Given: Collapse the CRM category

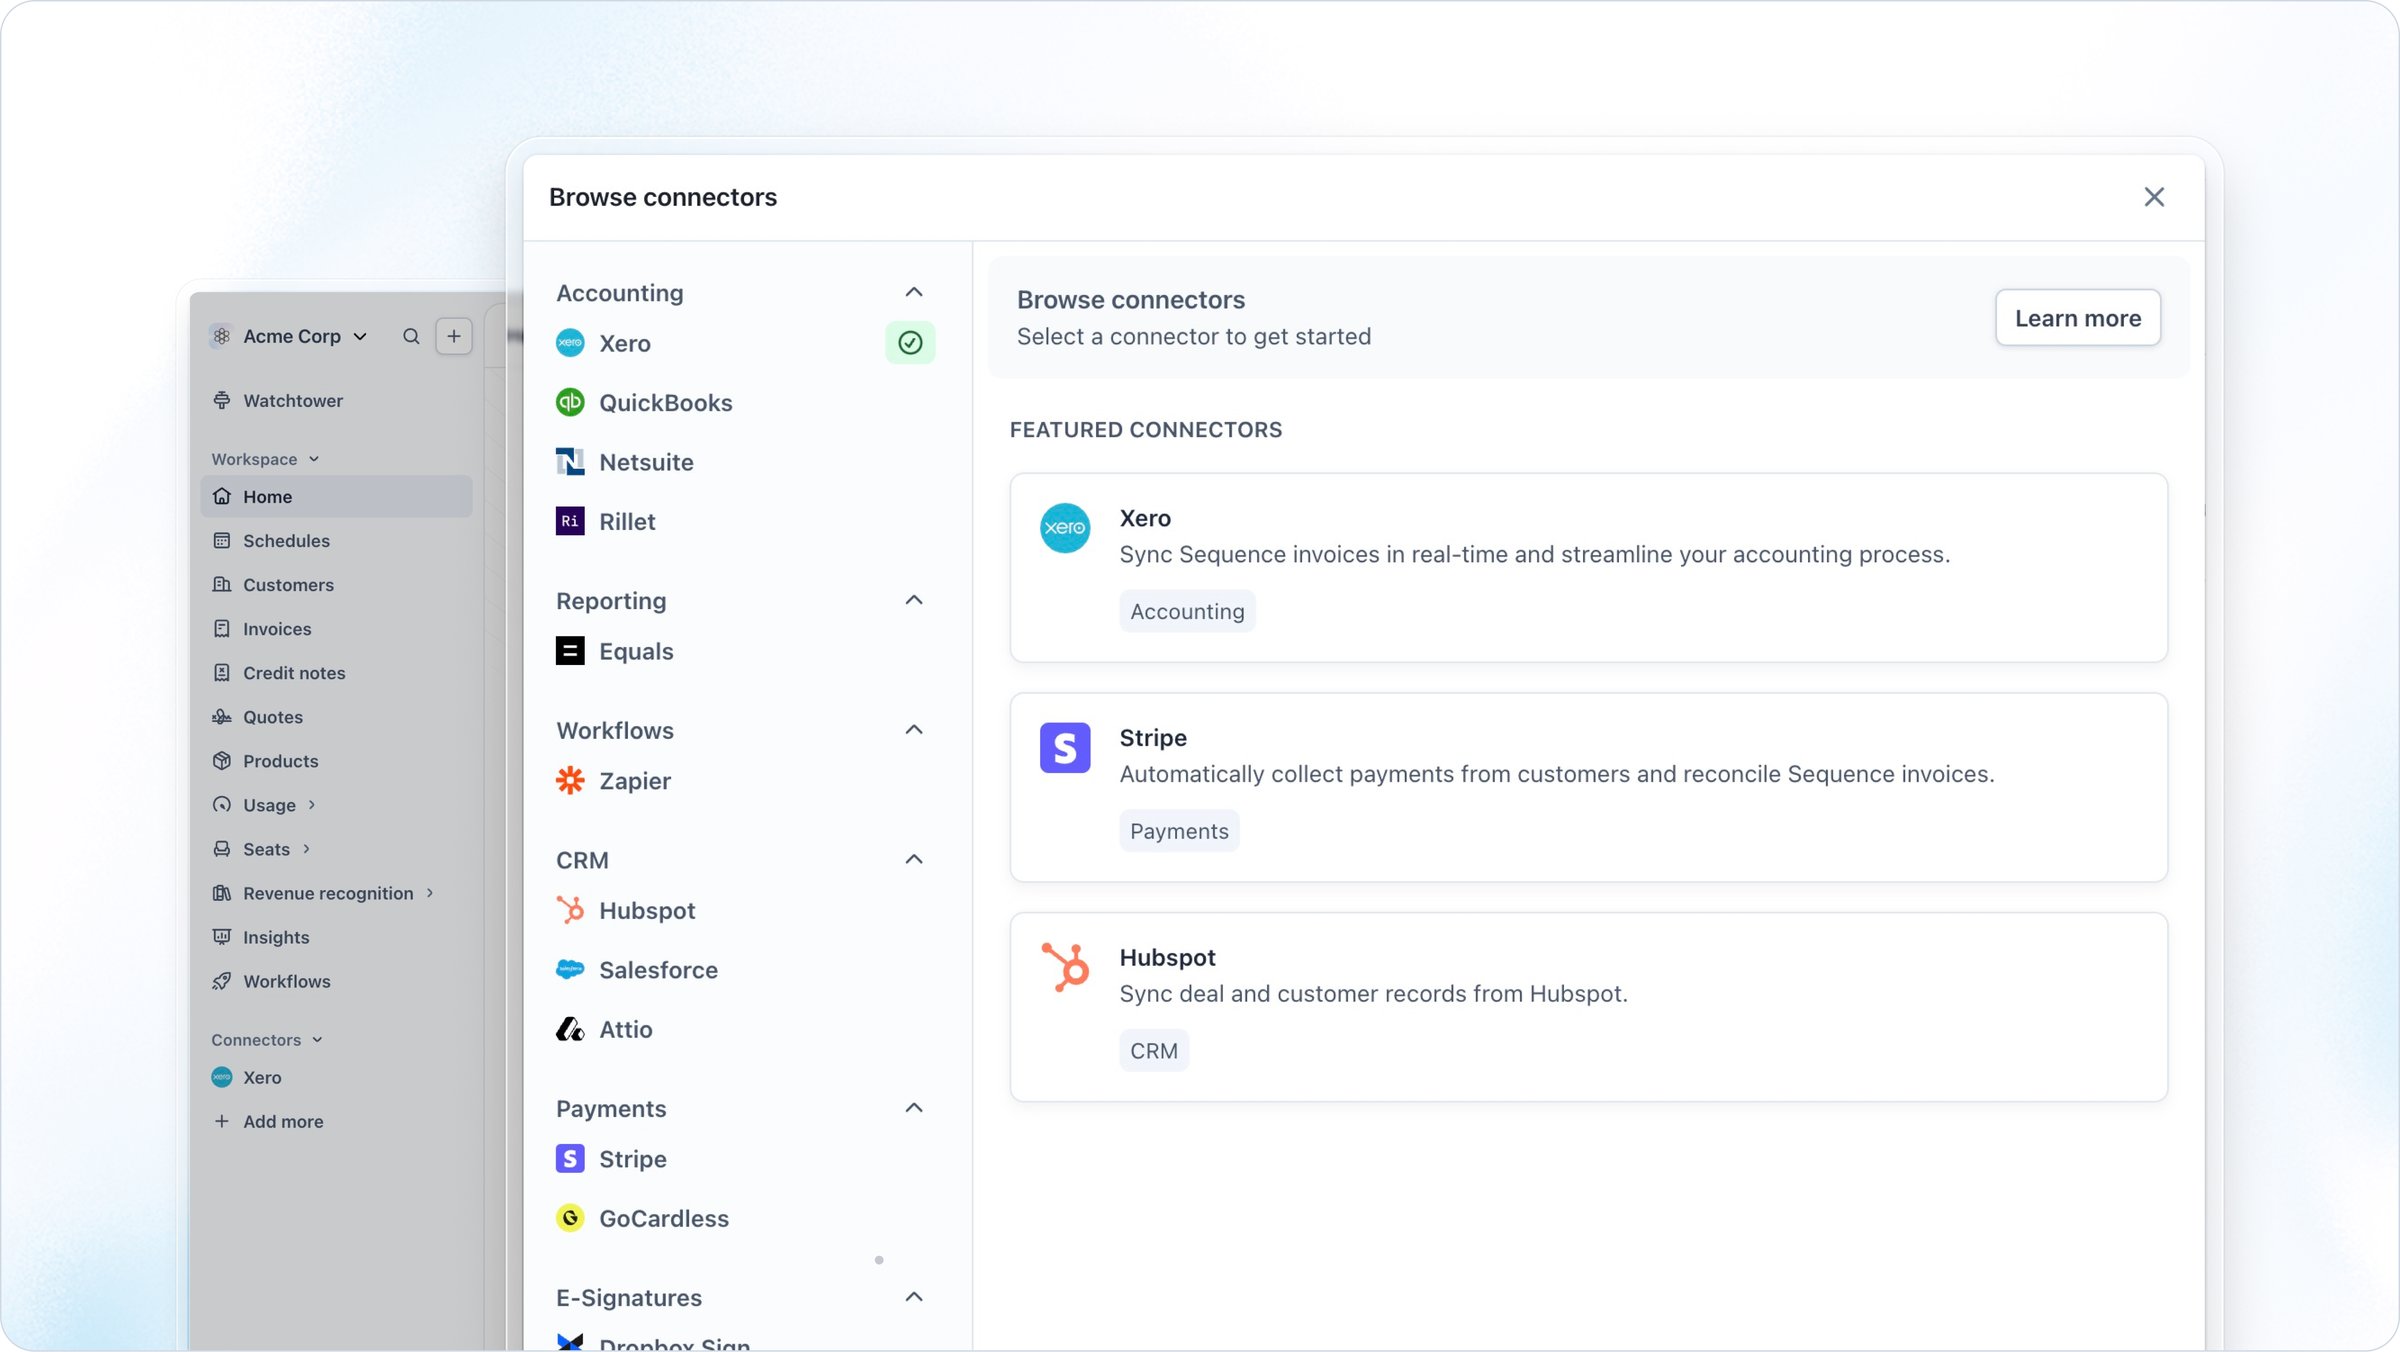Looking at the screenshot, I should (914, 860).
